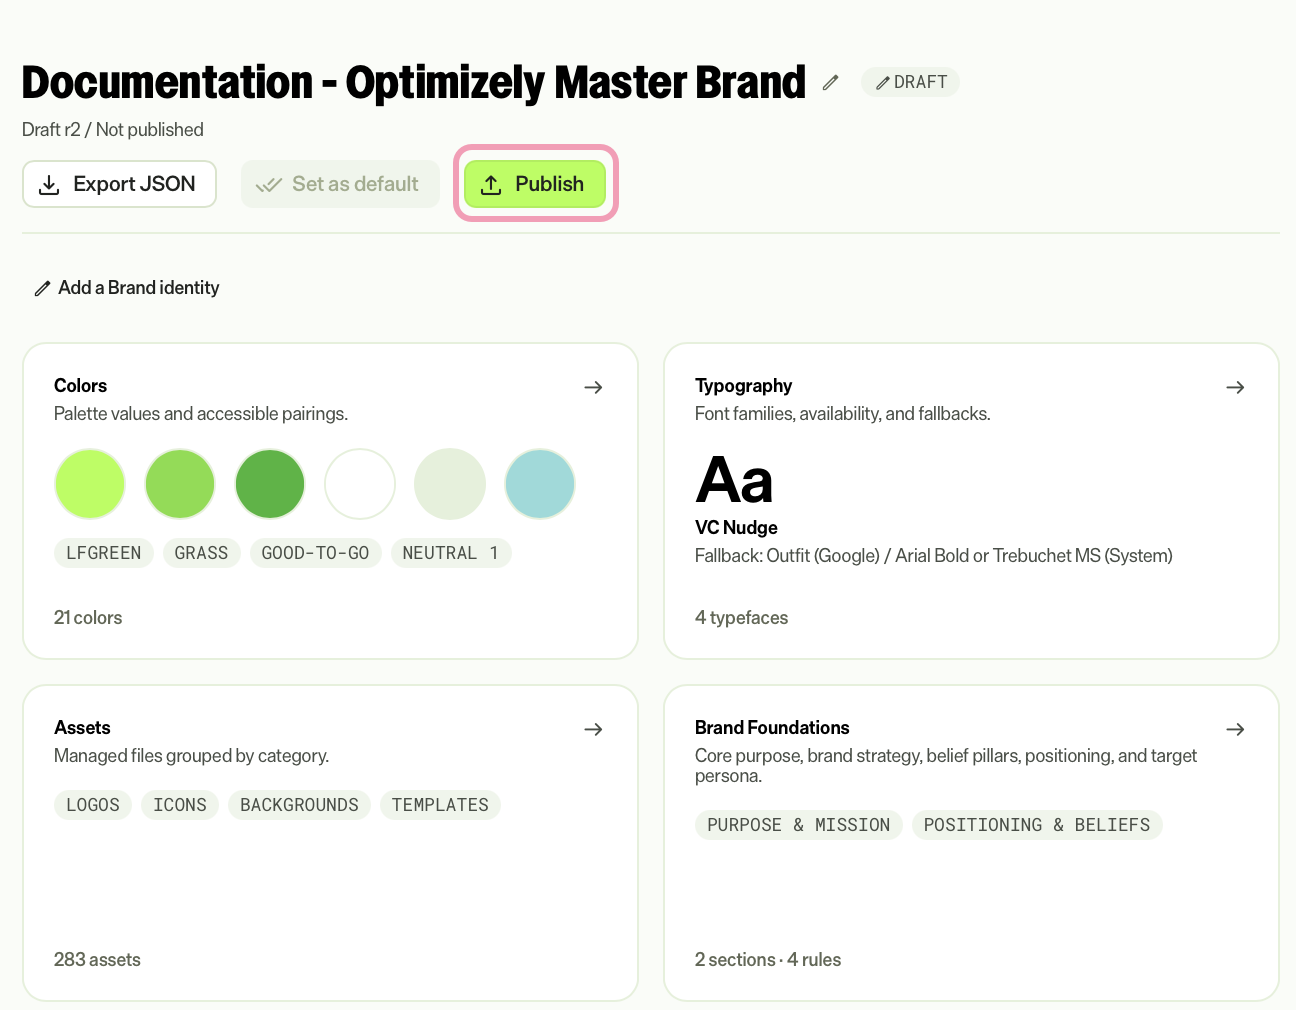Image resolution: width=1296 pixels, height=1010 pixels.
Task: Click the PURPOSE & MISSION tag
Action: click(799, 825)
